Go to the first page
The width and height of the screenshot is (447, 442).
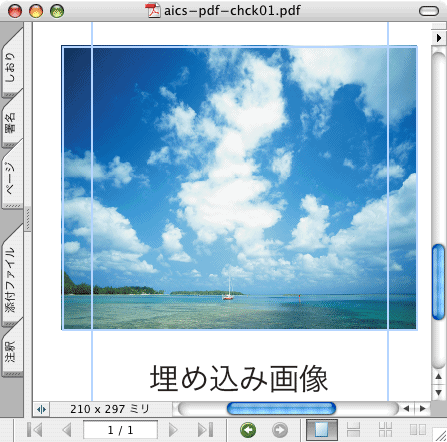pyautogui.click(x=35, y=430)
